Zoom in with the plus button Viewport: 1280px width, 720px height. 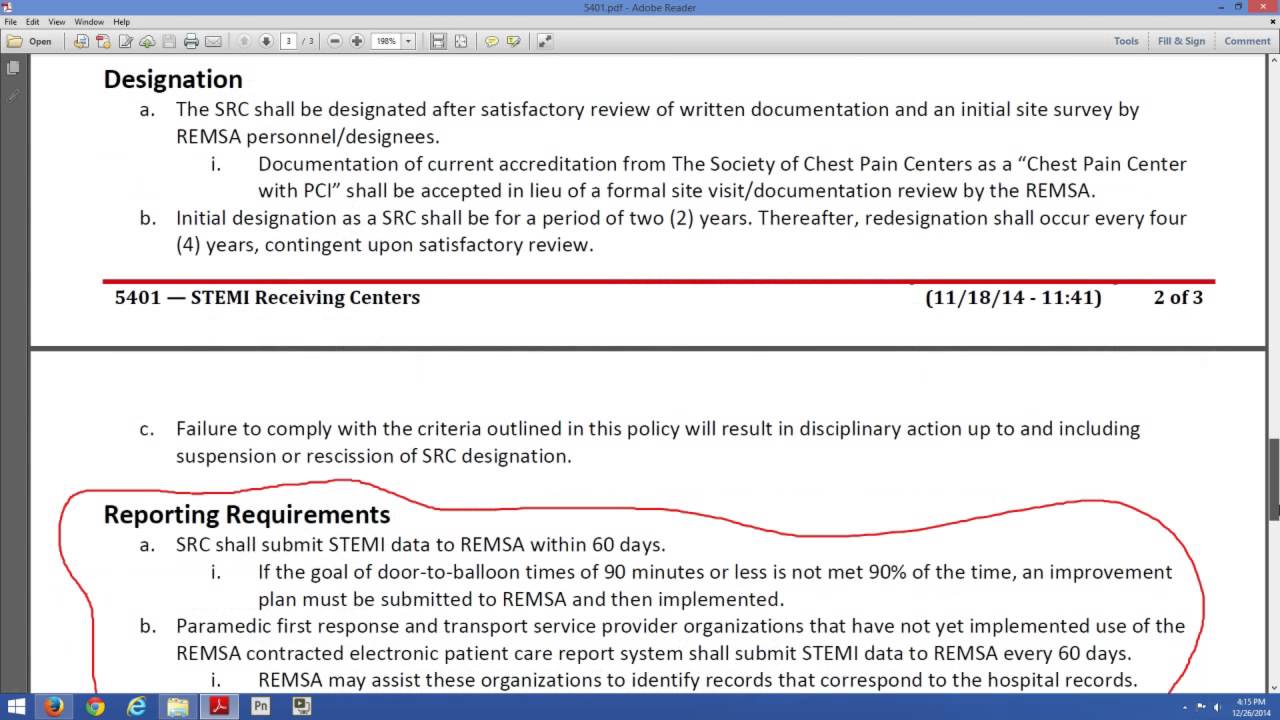click(x=357, y=41)
